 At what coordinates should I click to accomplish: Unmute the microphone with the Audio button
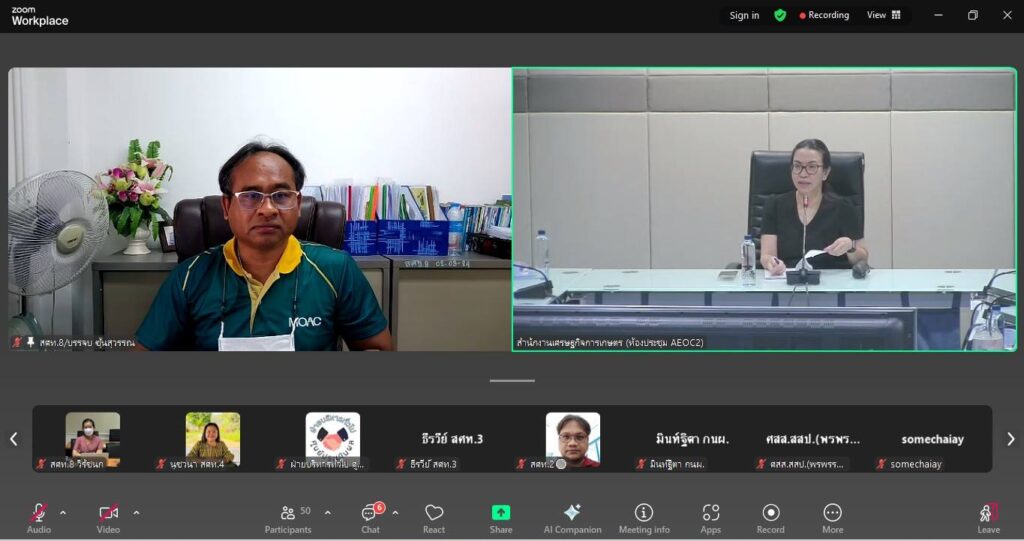pyautogui.click(x=39, y=517)
